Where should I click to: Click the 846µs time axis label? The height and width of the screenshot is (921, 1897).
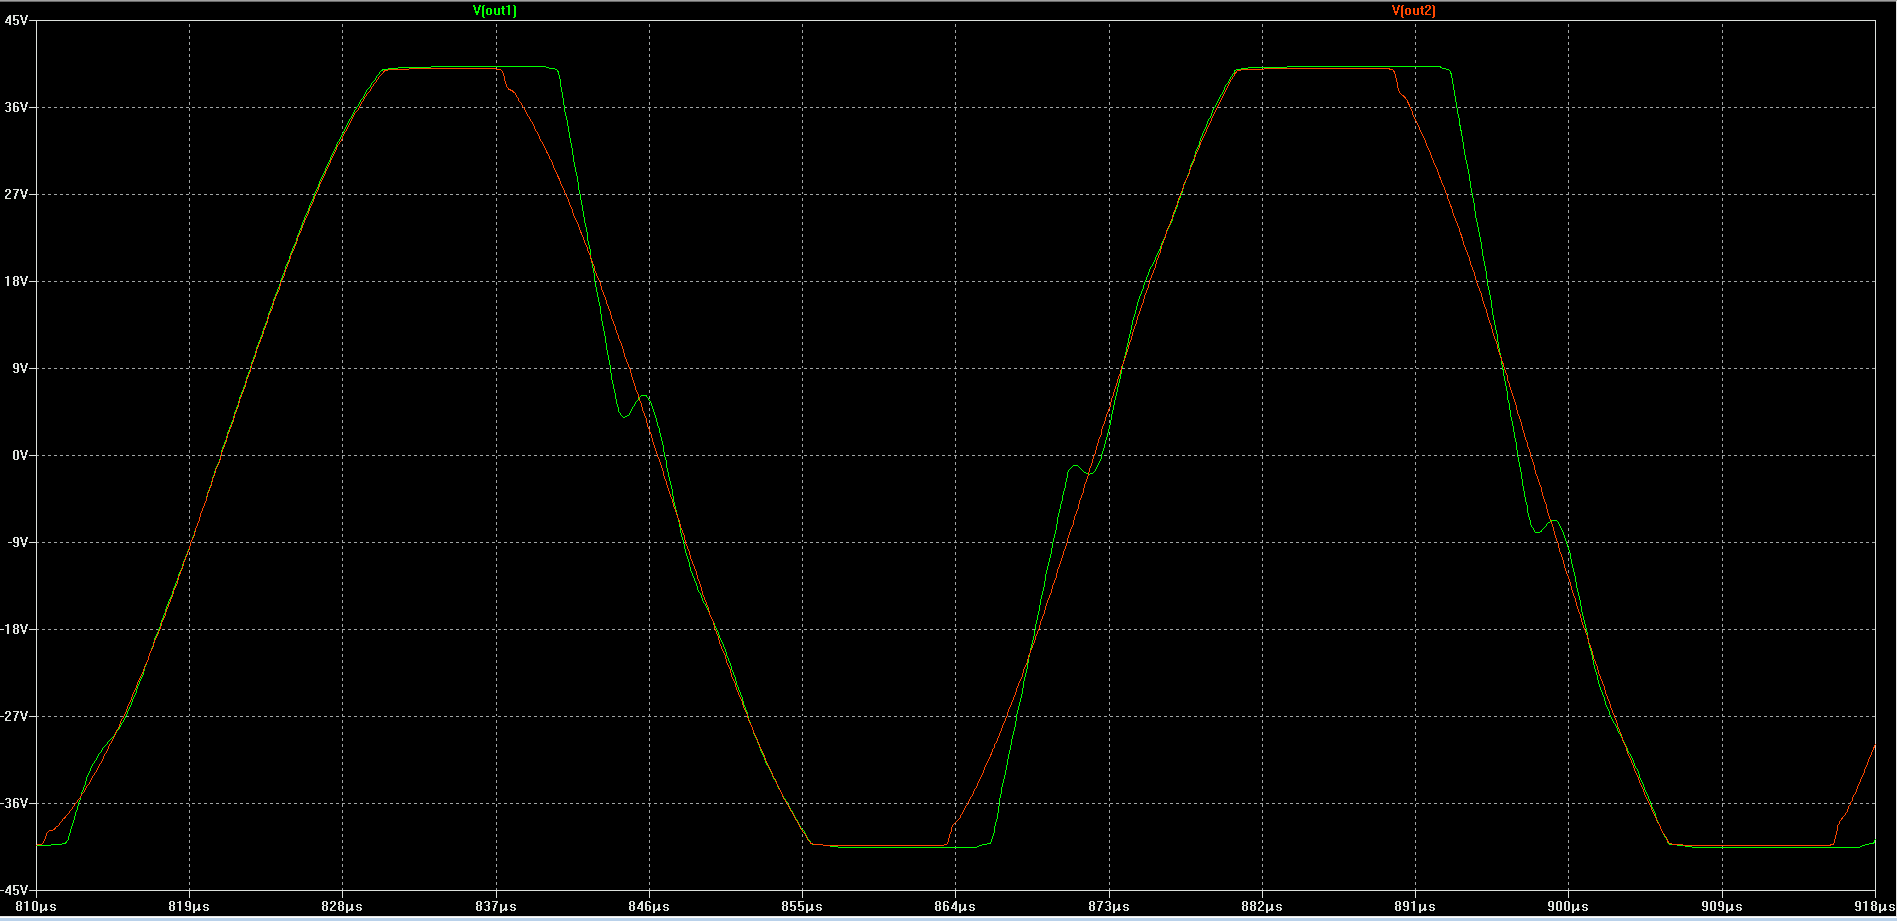tap(649, 906)
